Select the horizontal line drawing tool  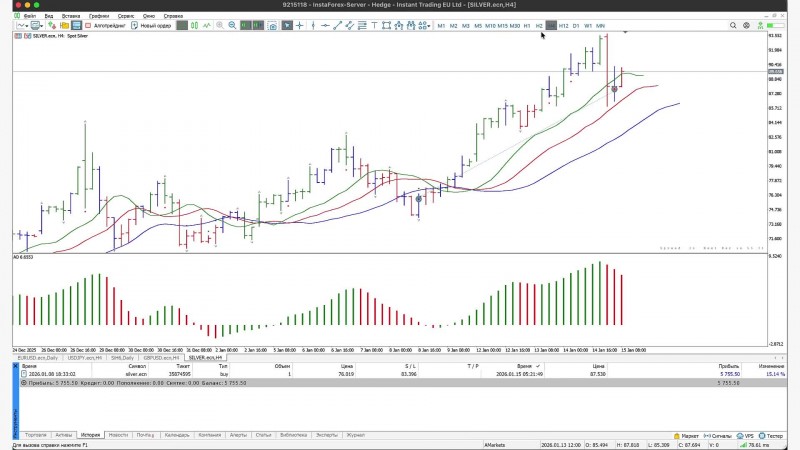tap(325, 26)
